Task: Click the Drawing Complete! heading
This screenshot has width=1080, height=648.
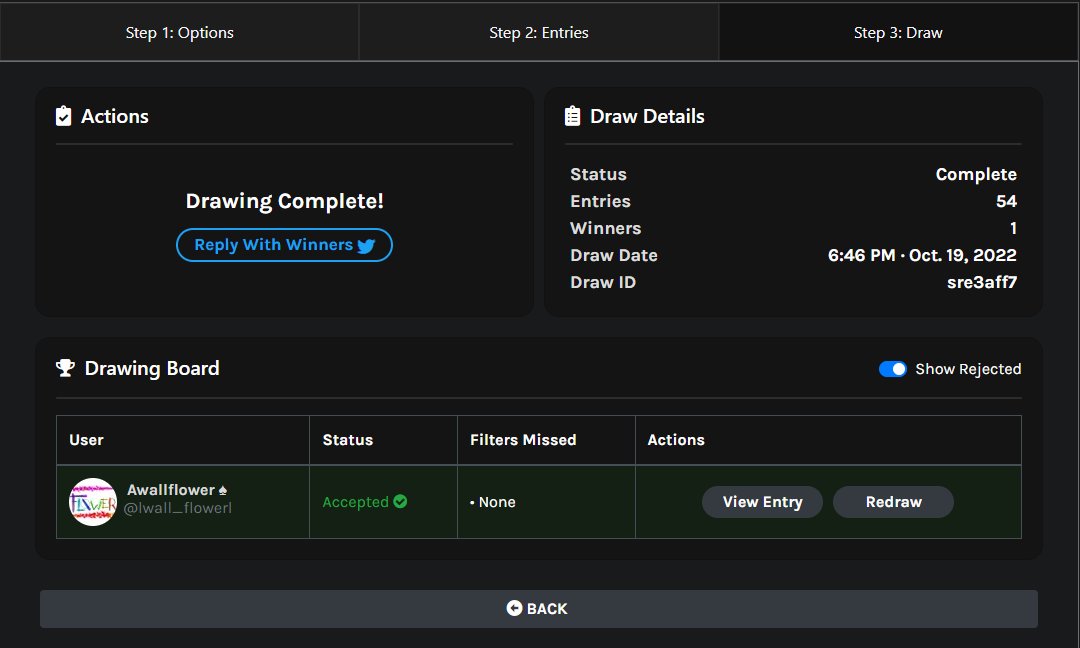Action: (x=284, y=201)
